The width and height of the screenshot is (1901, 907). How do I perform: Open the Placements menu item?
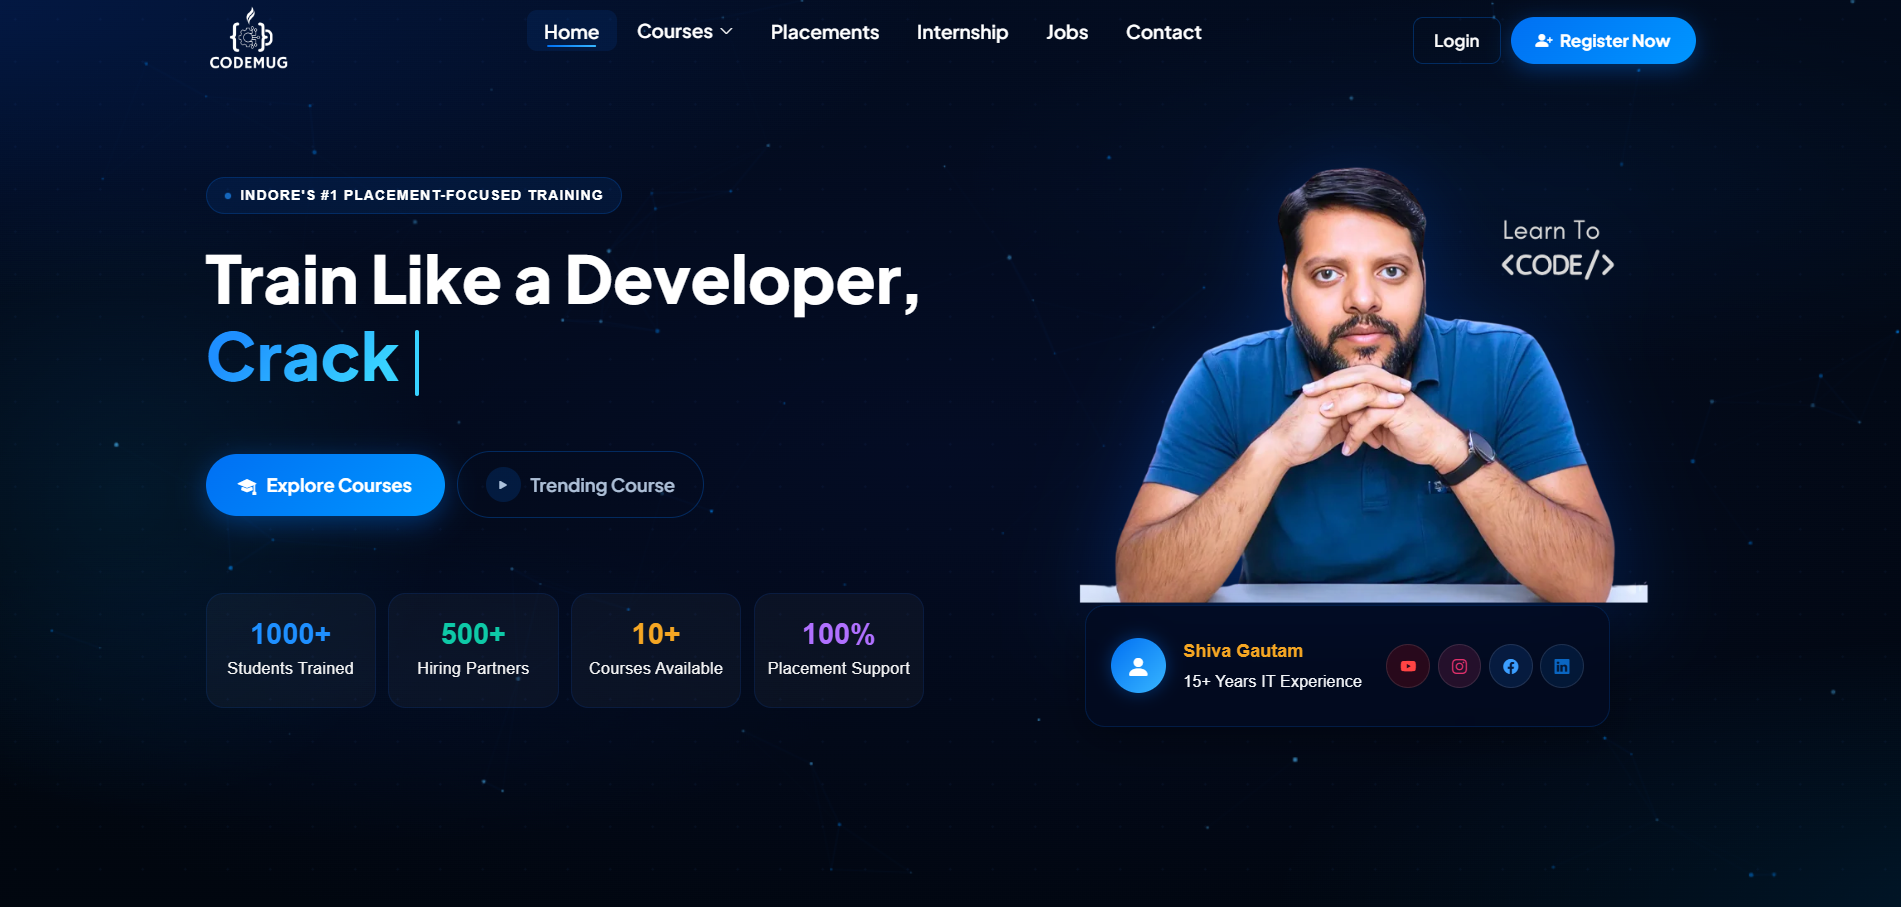[825, 32]
